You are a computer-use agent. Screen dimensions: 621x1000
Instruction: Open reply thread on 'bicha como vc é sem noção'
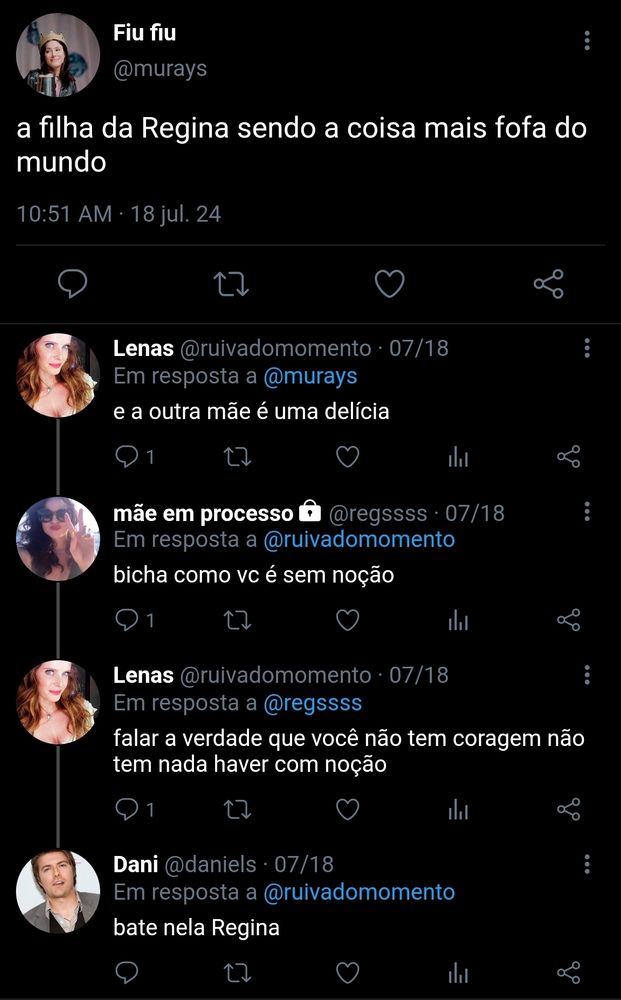click(x=135, y=620)
